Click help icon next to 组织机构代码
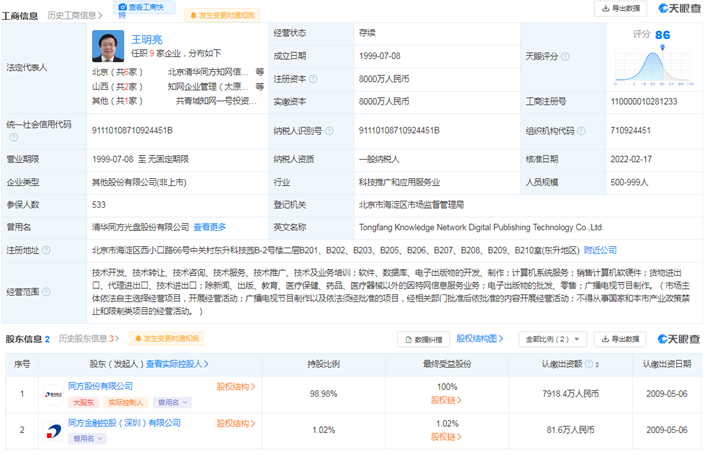Screen dimensions: 708x455 pos(581,131)
